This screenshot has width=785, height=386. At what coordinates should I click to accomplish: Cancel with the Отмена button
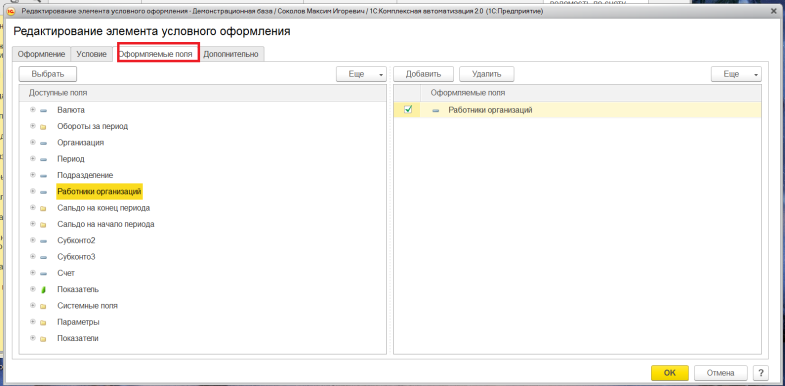pyautogui.click(x=720, y=373)
